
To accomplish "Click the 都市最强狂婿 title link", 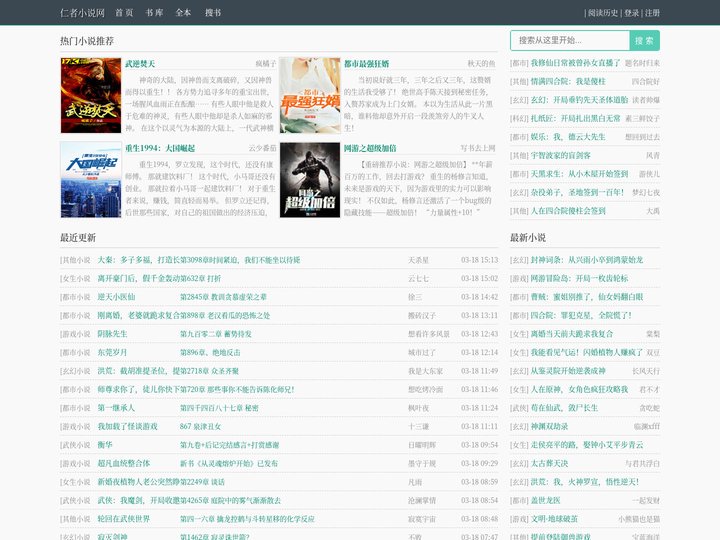I will (x=366, y=64).
